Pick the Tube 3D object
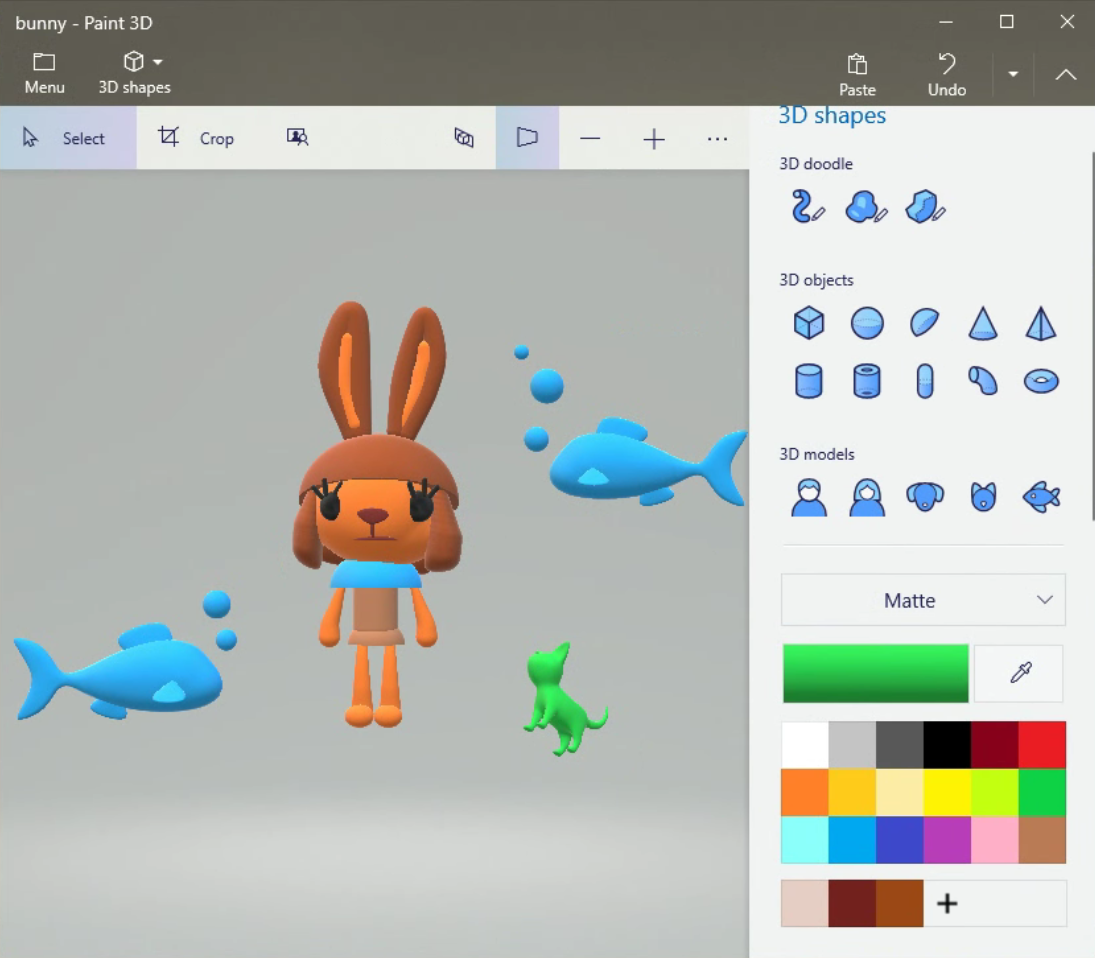1095x958 pixels. click(867, 381)
